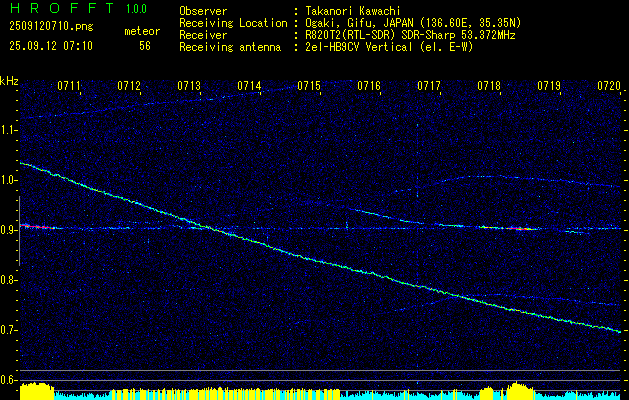The image size is (629, 400).
Task: Click the 1.1 frequency axis label
Action: pos(8,130)
